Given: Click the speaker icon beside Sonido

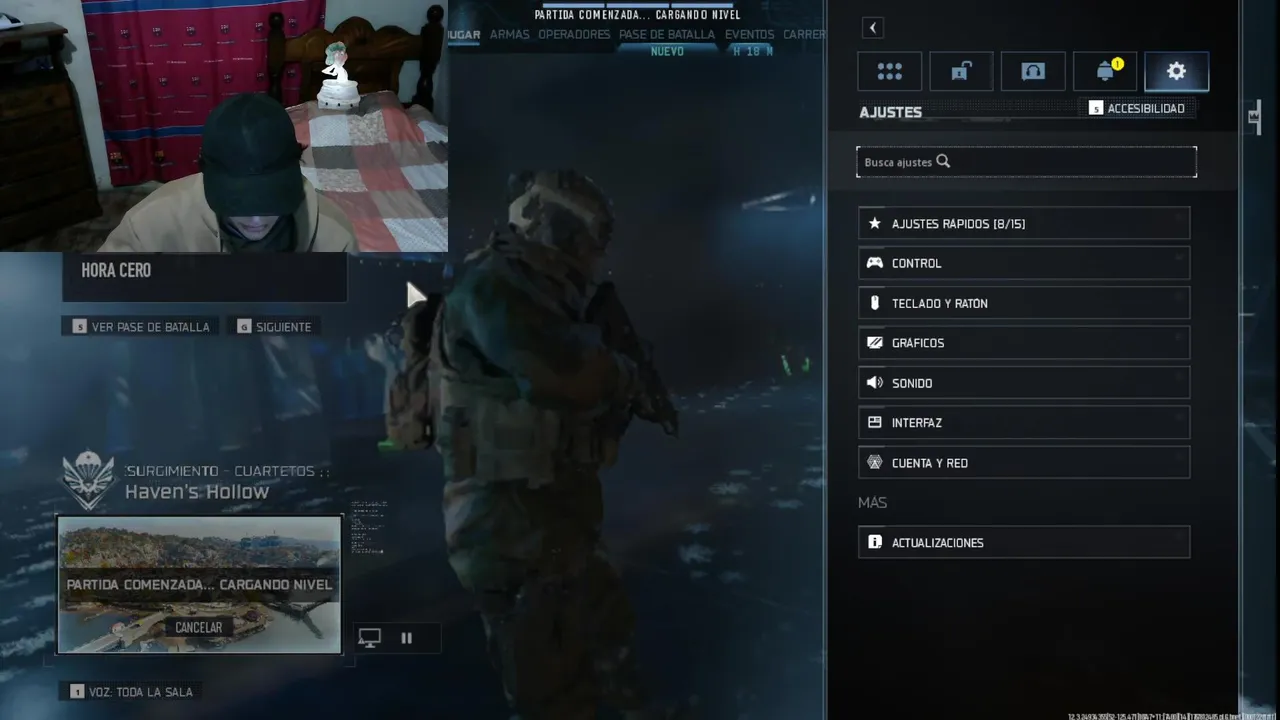Looking at the screenshot, I should (x=875, y=383).
